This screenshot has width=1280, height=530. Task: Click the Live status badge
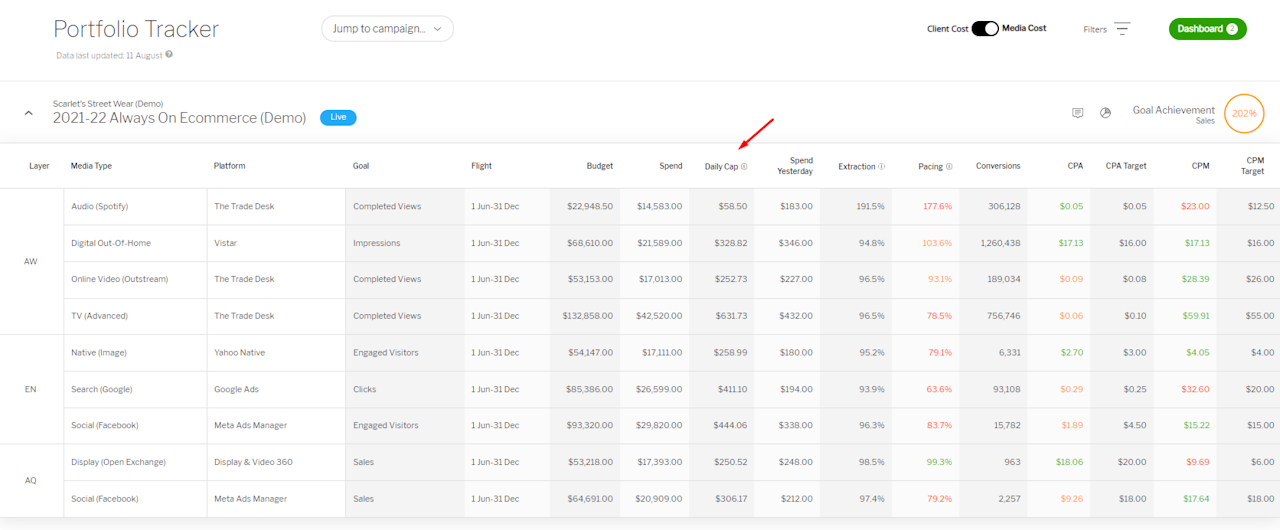tap(338, 117)
